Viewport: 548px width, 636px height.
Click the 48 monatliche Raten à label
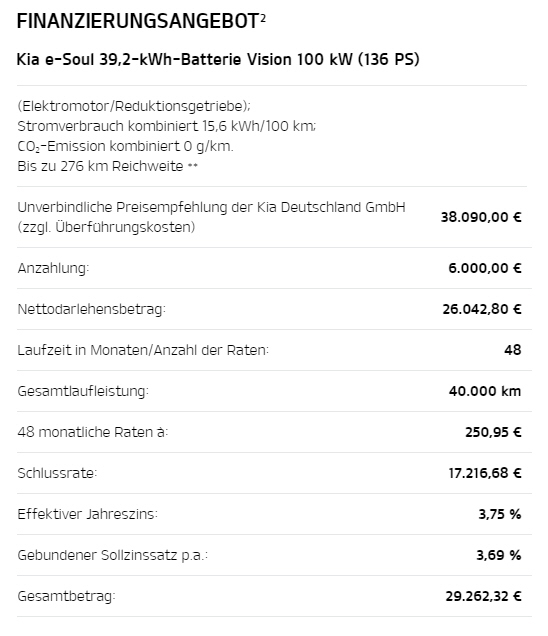coord(92,432)
